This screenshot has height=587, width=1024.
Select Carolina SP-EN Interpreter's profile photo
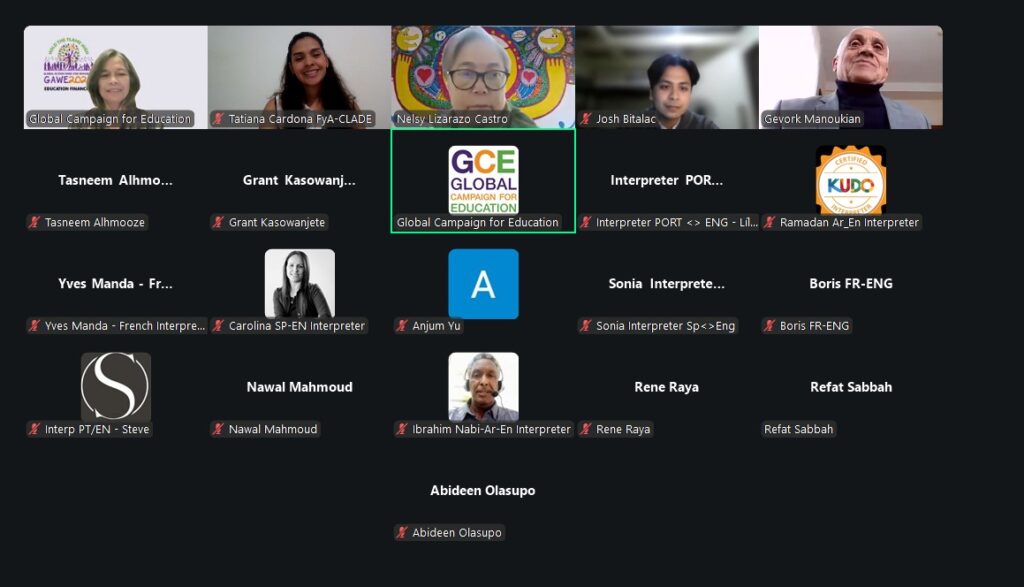click(x=300, y=283)
